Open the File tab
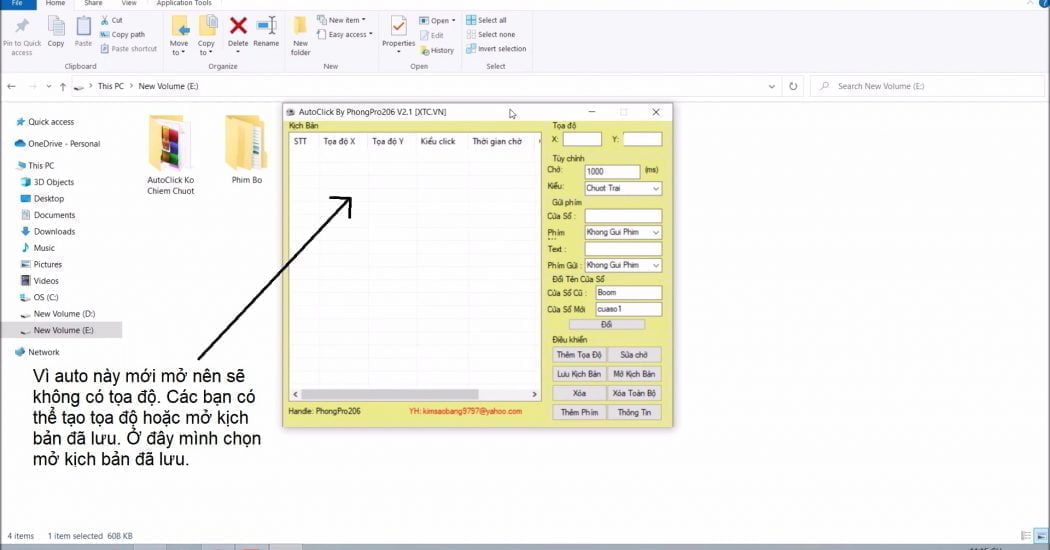 pos(17,3)
